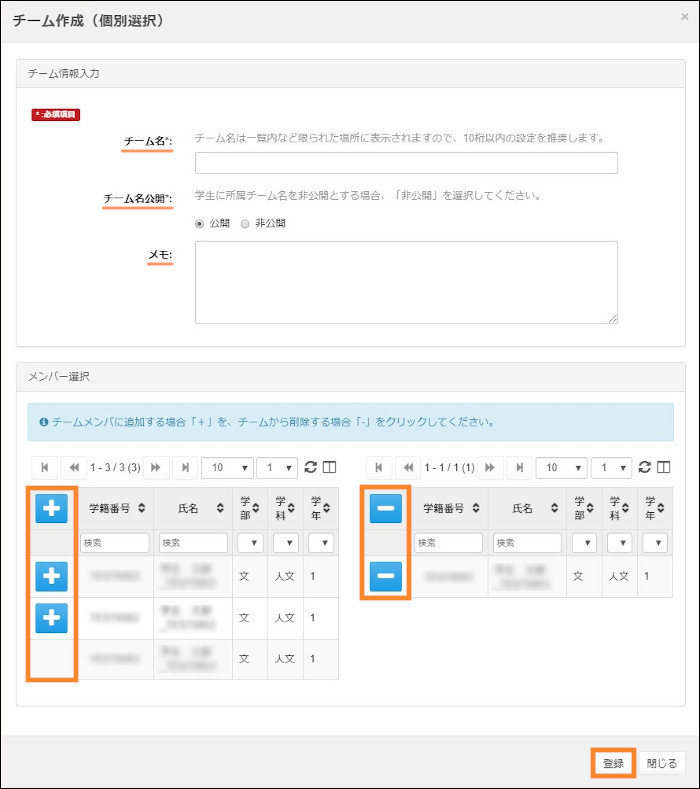Viewport: 700px width, 789px height.
Task: Select the 非公開 radio option
Action: 245,223
